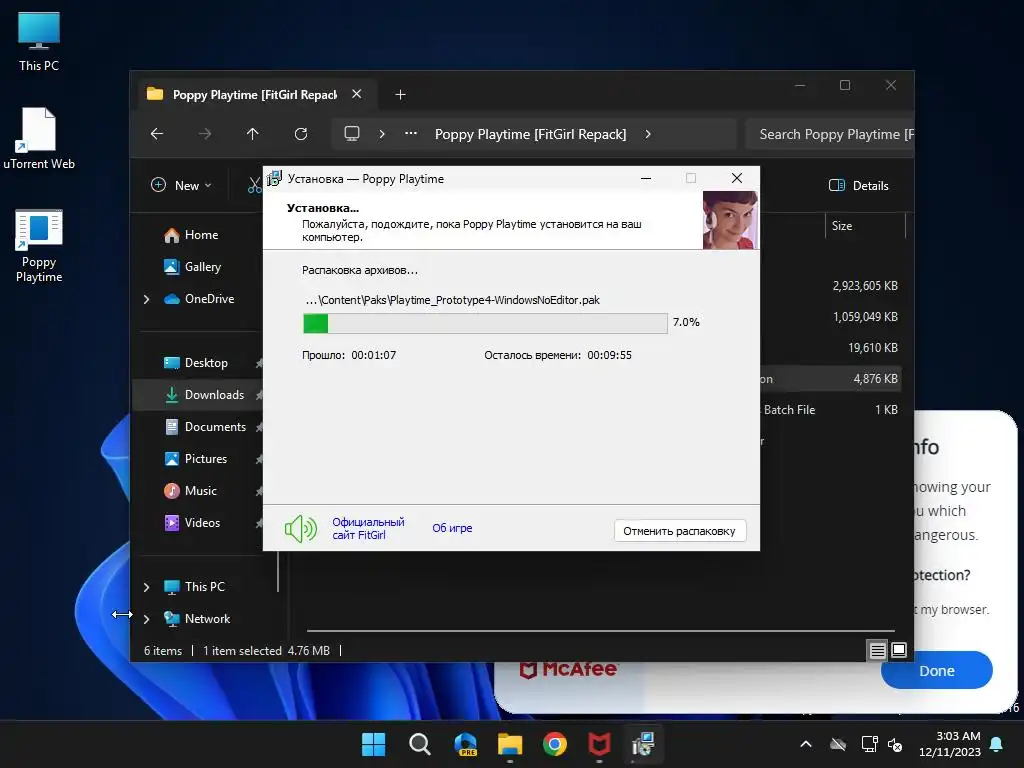Screen dimensions: 1024x768
Task: Open the official FitGirl site link
Action: click(368, 528)
